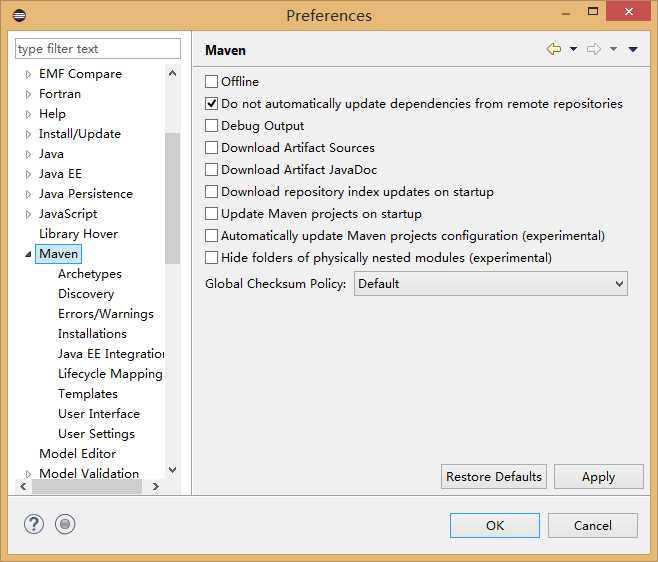Click tree vertical scrollbar down arrow
The image size is (658, 562).
tap(172, 470)
